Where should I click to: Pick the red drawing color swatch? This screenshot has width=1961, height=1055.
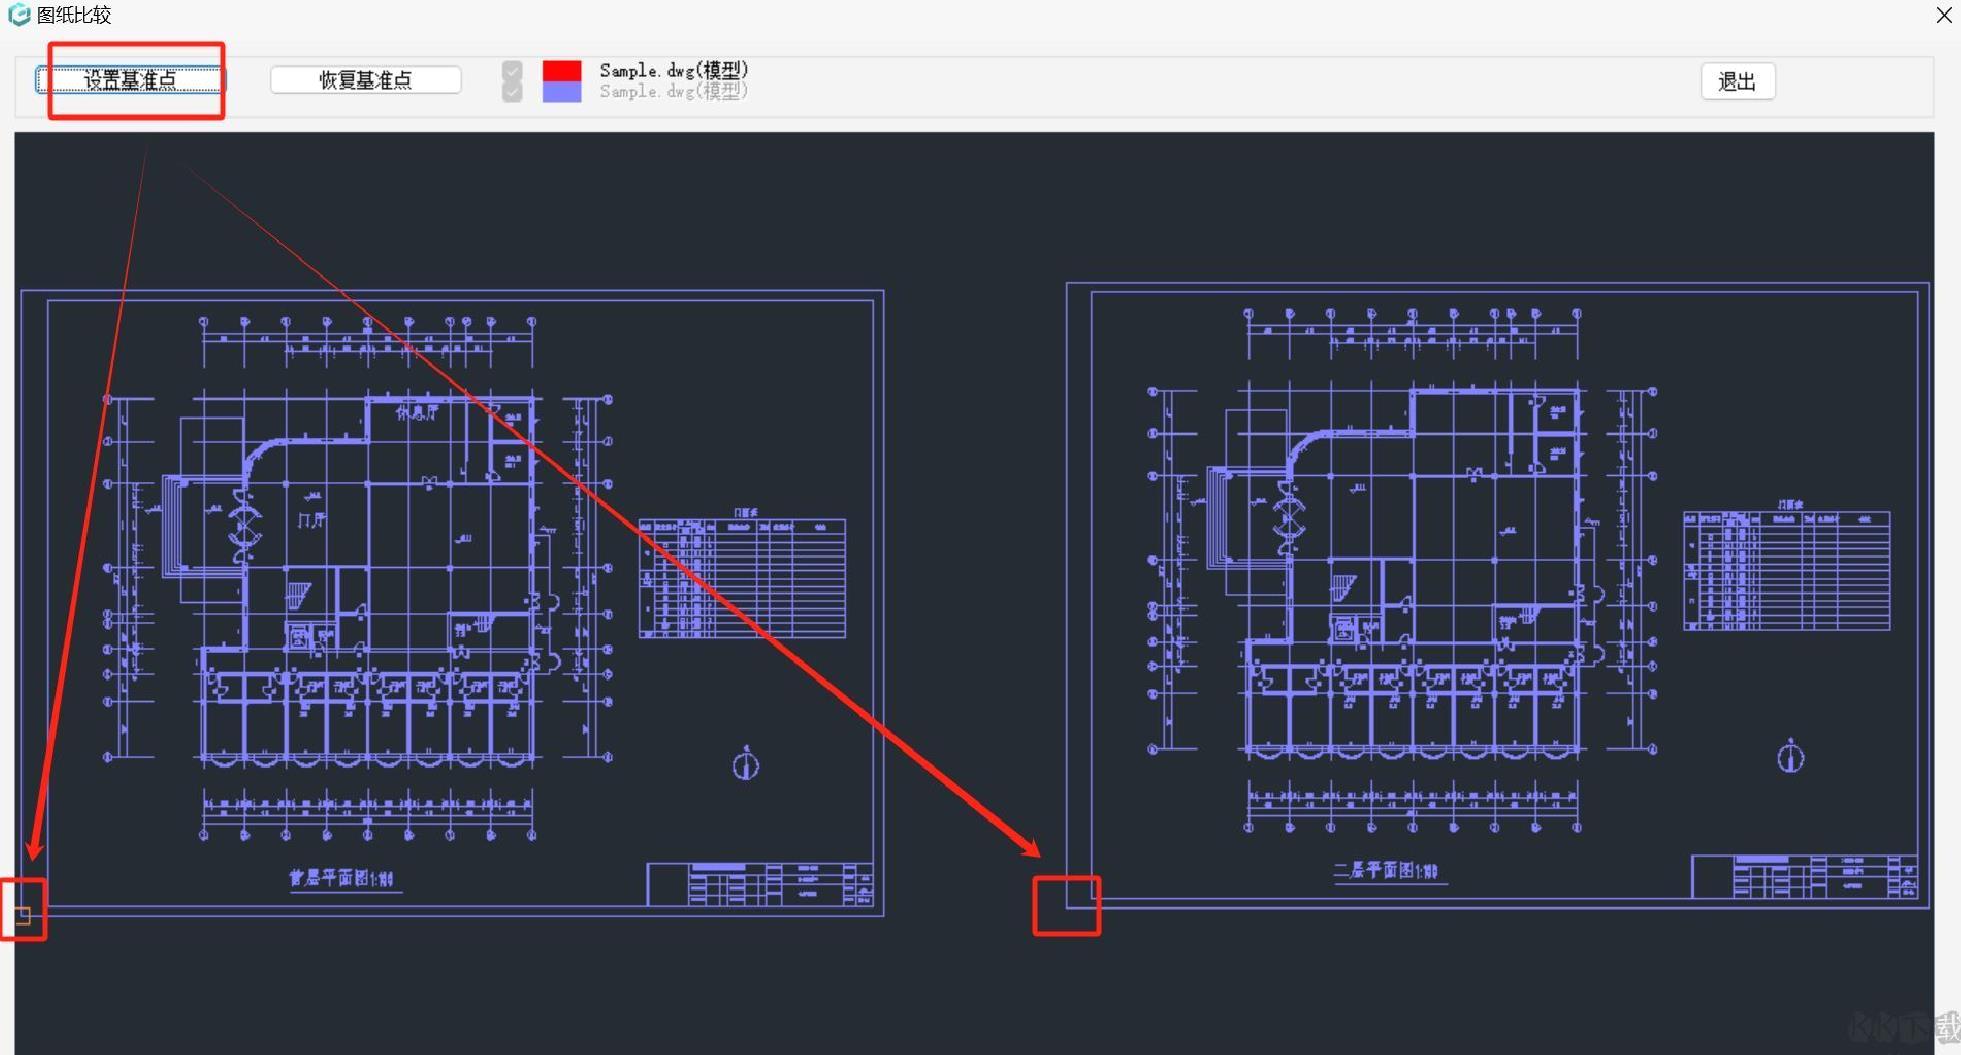pyautogui.click(x=562, y=71)
